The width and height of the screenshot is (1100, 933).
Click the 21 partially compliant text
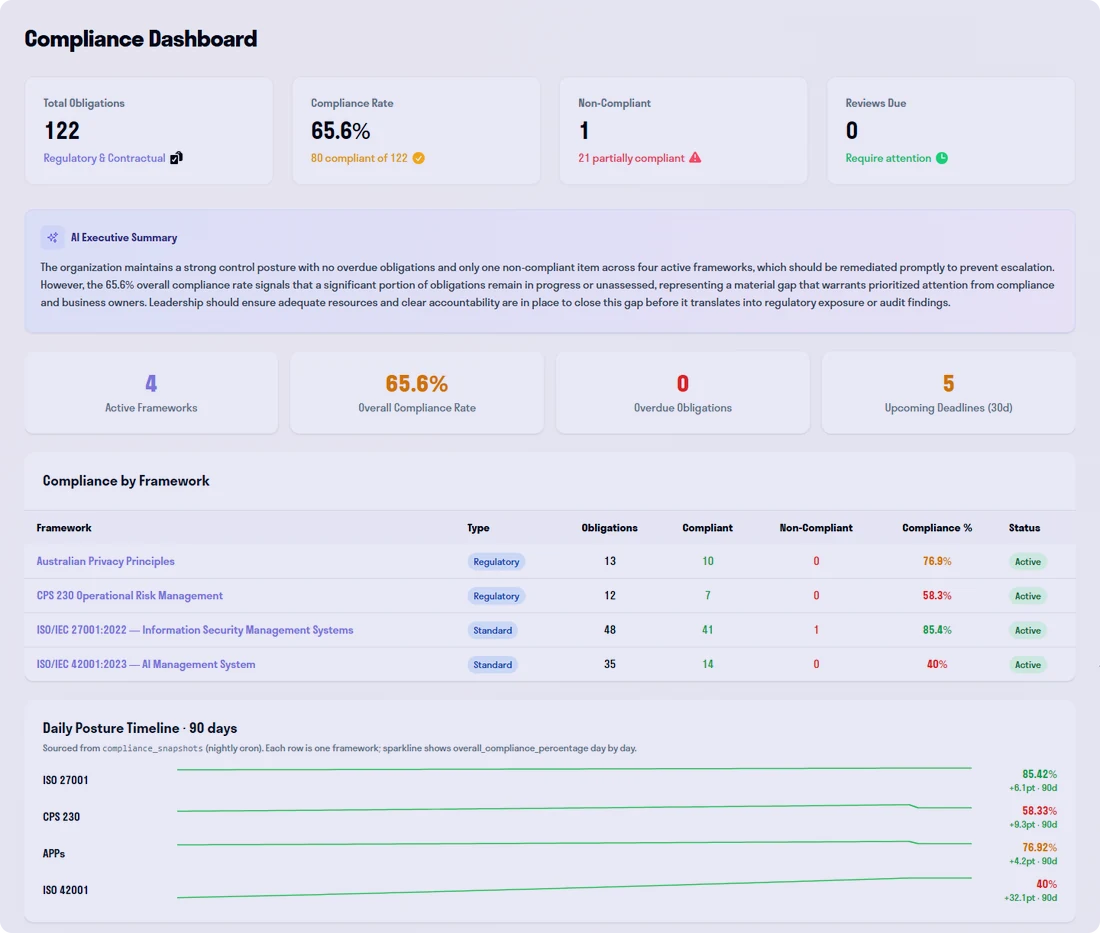pyautogui.click(x=631, y=159)
